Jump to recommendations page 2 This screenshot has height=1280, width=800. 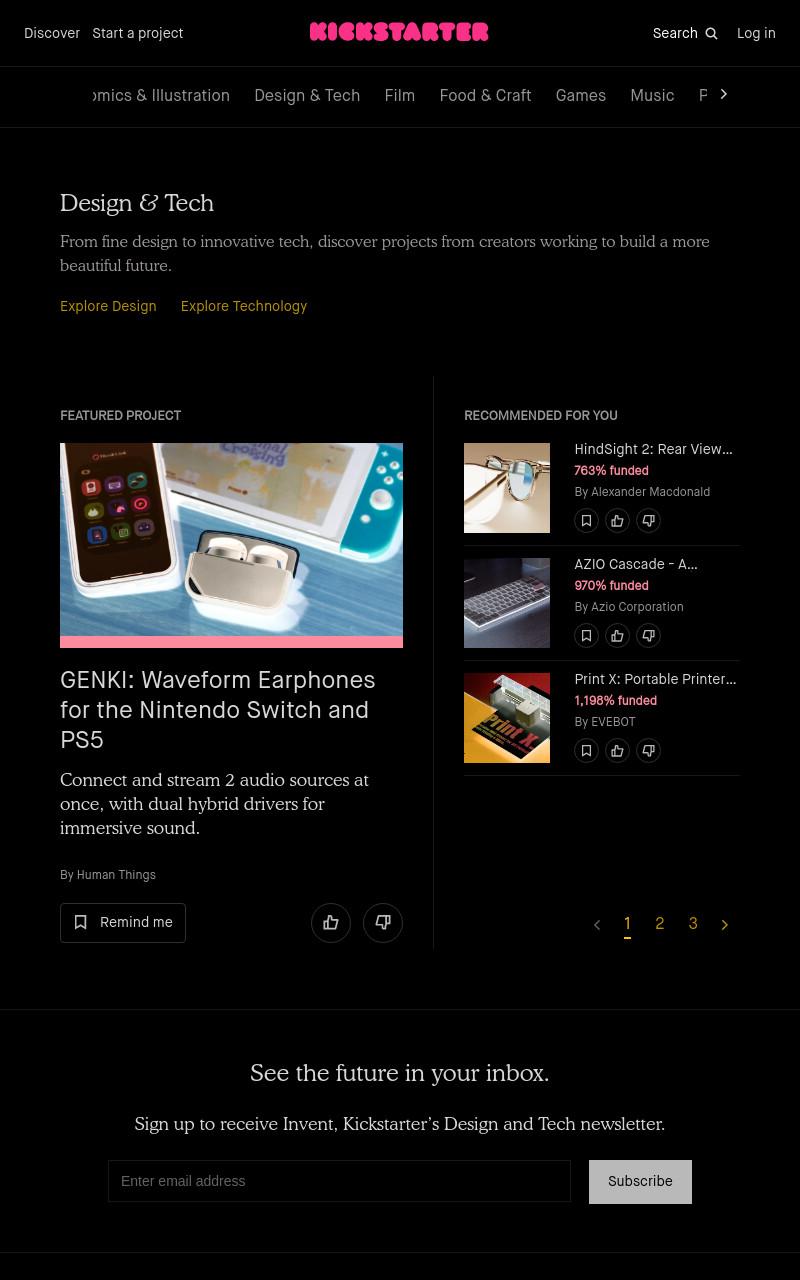(x=660, y=924)
